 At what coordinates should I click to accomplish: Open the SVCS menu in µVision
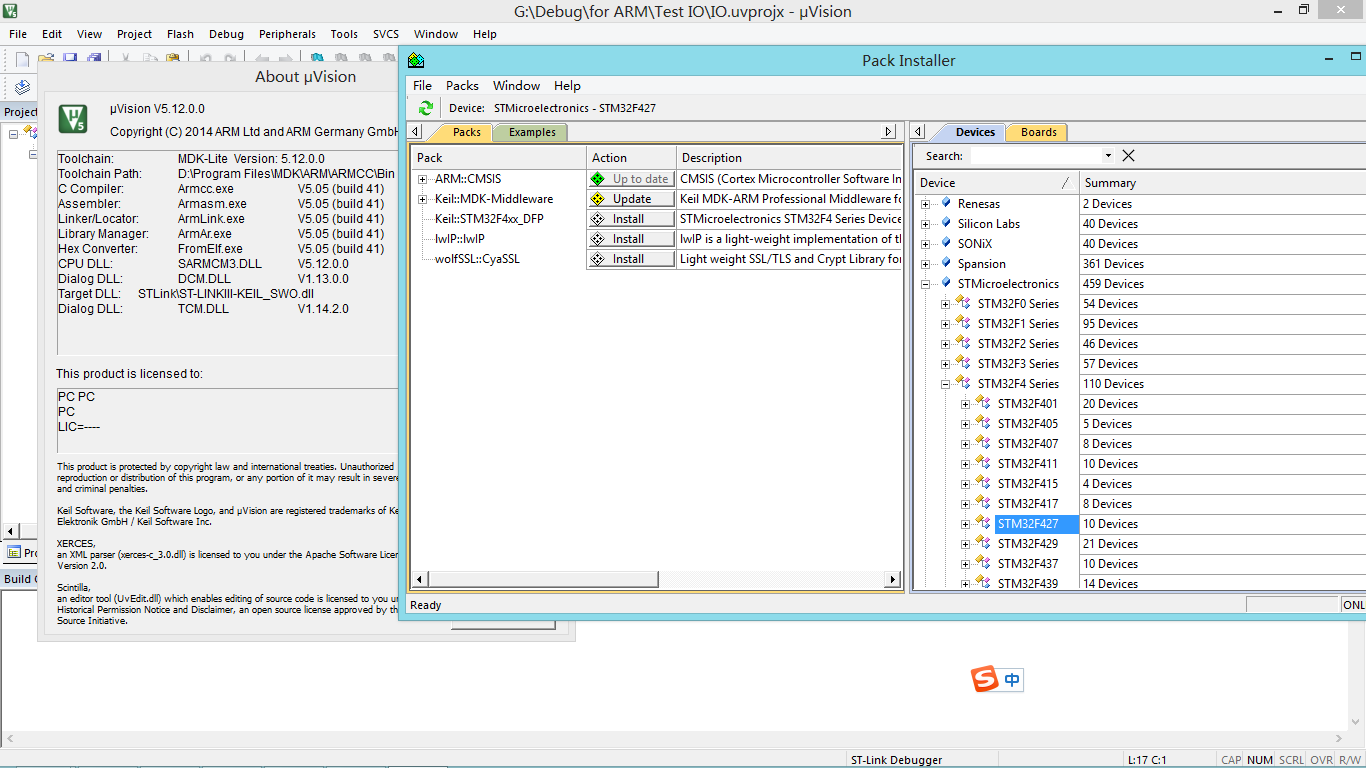point(386,34)
